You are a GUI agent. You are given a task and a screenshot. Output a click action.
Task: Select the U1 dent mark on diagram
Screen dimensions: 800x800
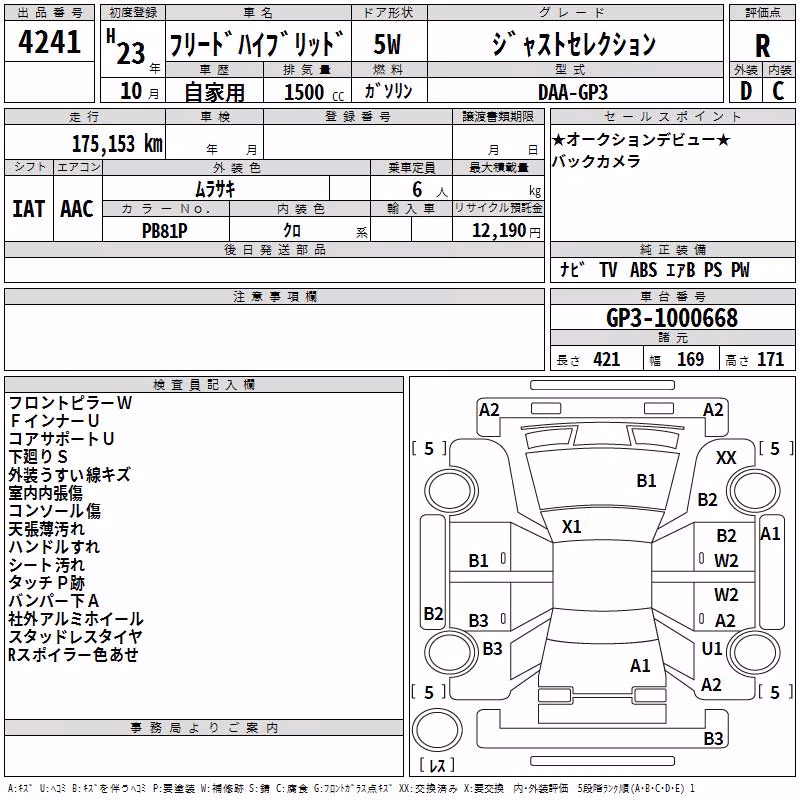711,648
